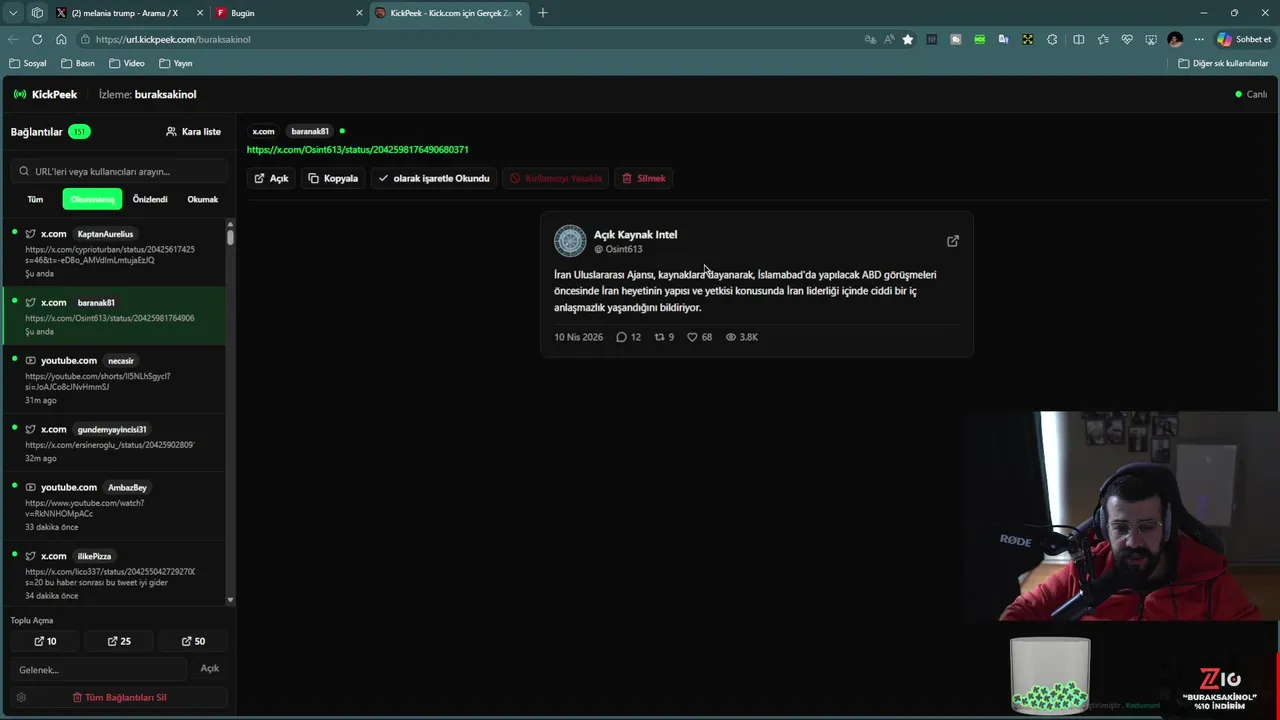Click the scroll down arrow of link list

click(x=230, y=600)
